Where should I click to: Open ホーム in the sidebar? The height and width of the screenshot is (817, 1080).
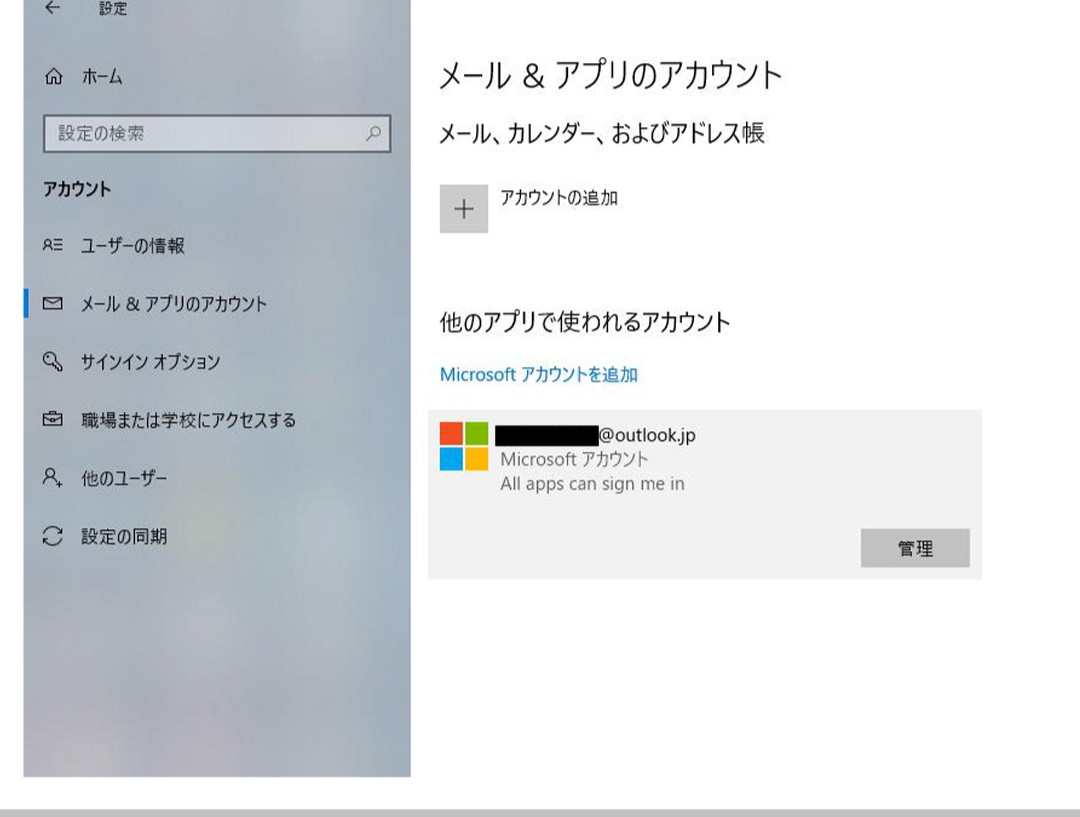click(102, 76)
